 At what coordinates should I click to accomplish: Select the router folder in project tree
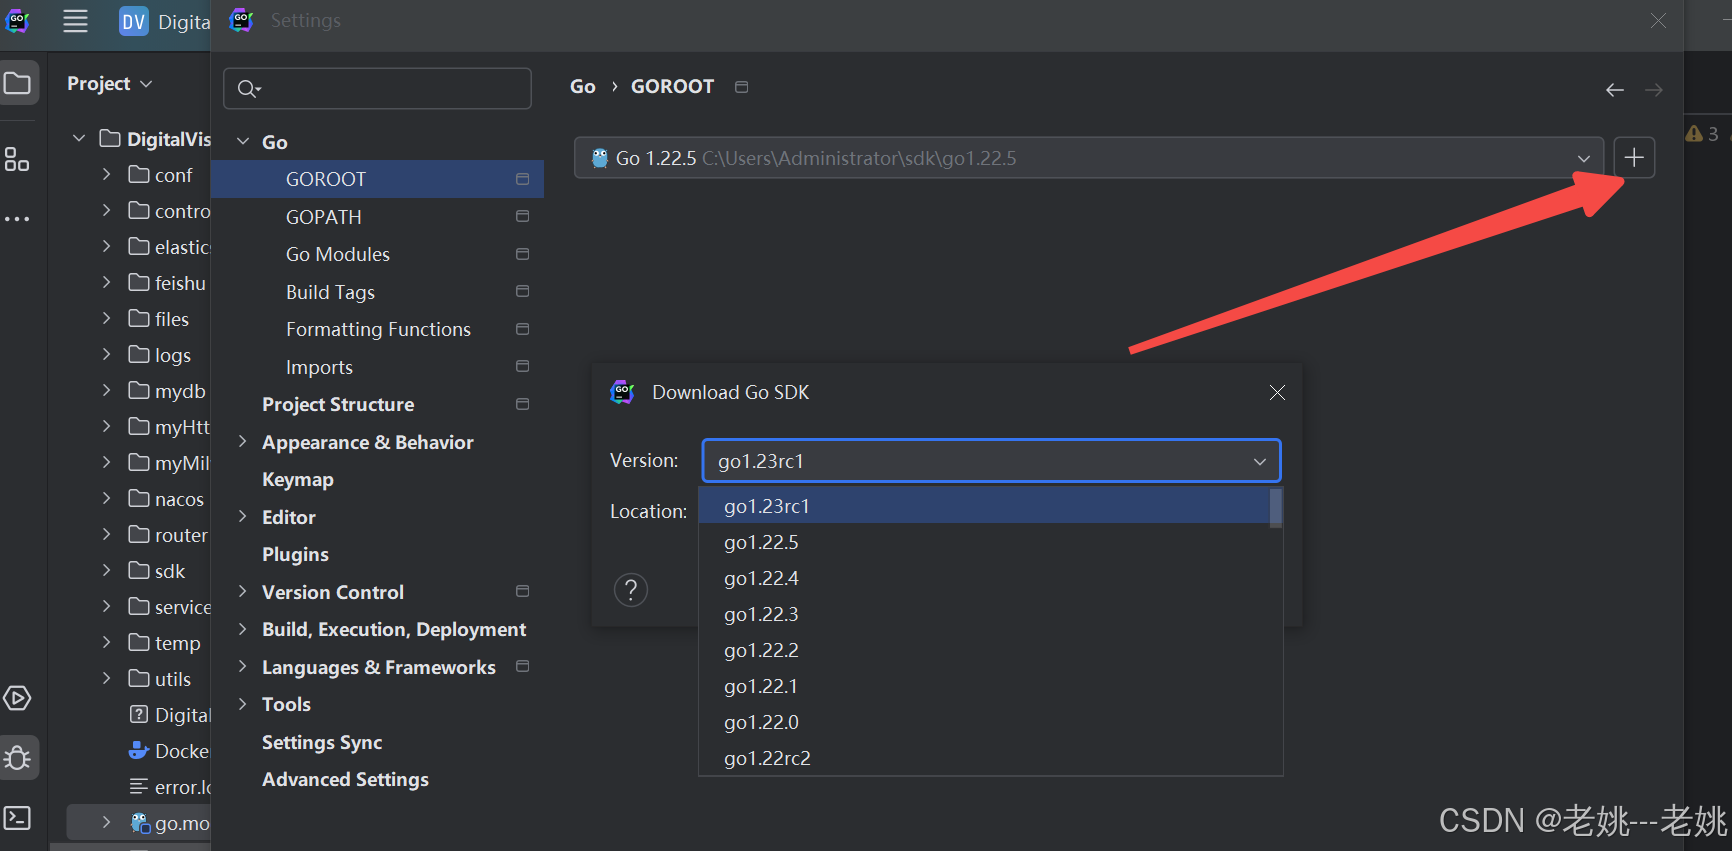(181, 535)
